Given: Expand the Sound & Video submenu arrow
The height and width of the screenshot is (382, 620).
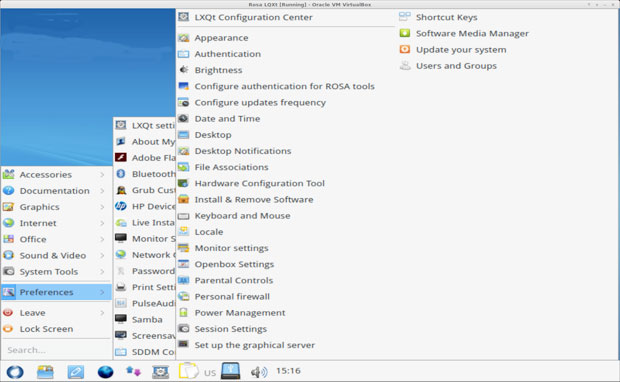Looking at the screenshot, I should point(102,255).
